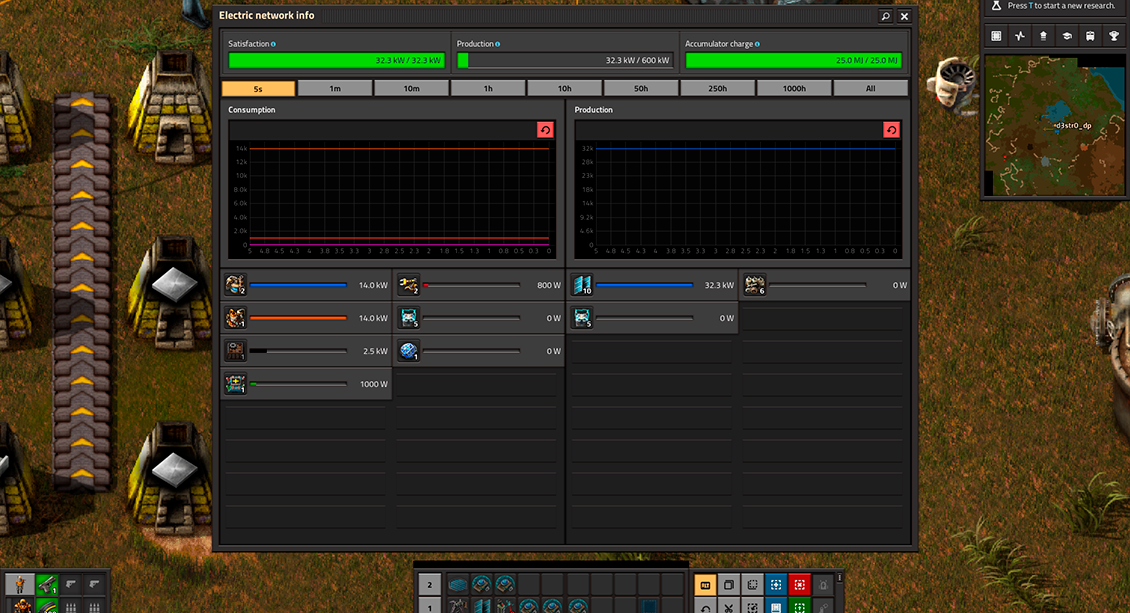The image size is (1130, 613).
Task: Open the production statistics panel
Action: click(1020, 36)
